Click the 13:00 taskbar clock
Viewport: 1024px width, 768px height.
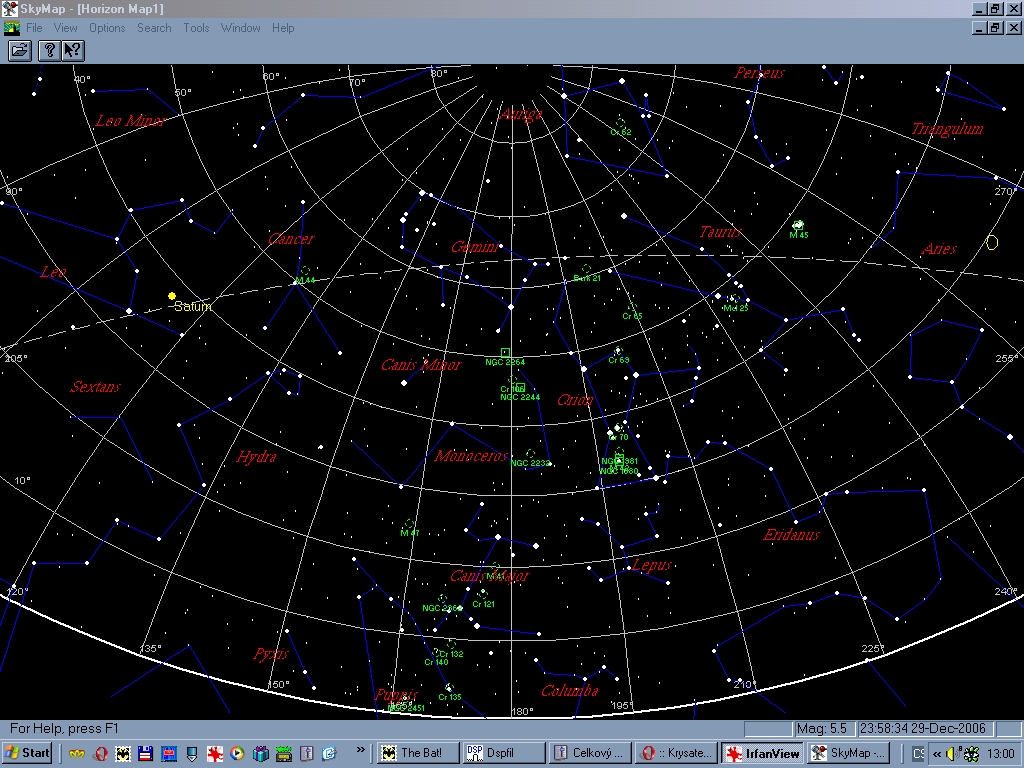tap(1000, 754)
